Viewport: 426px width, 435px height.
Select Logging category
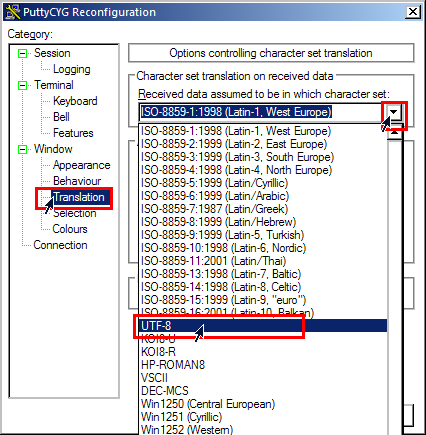[x=72, y=69]
